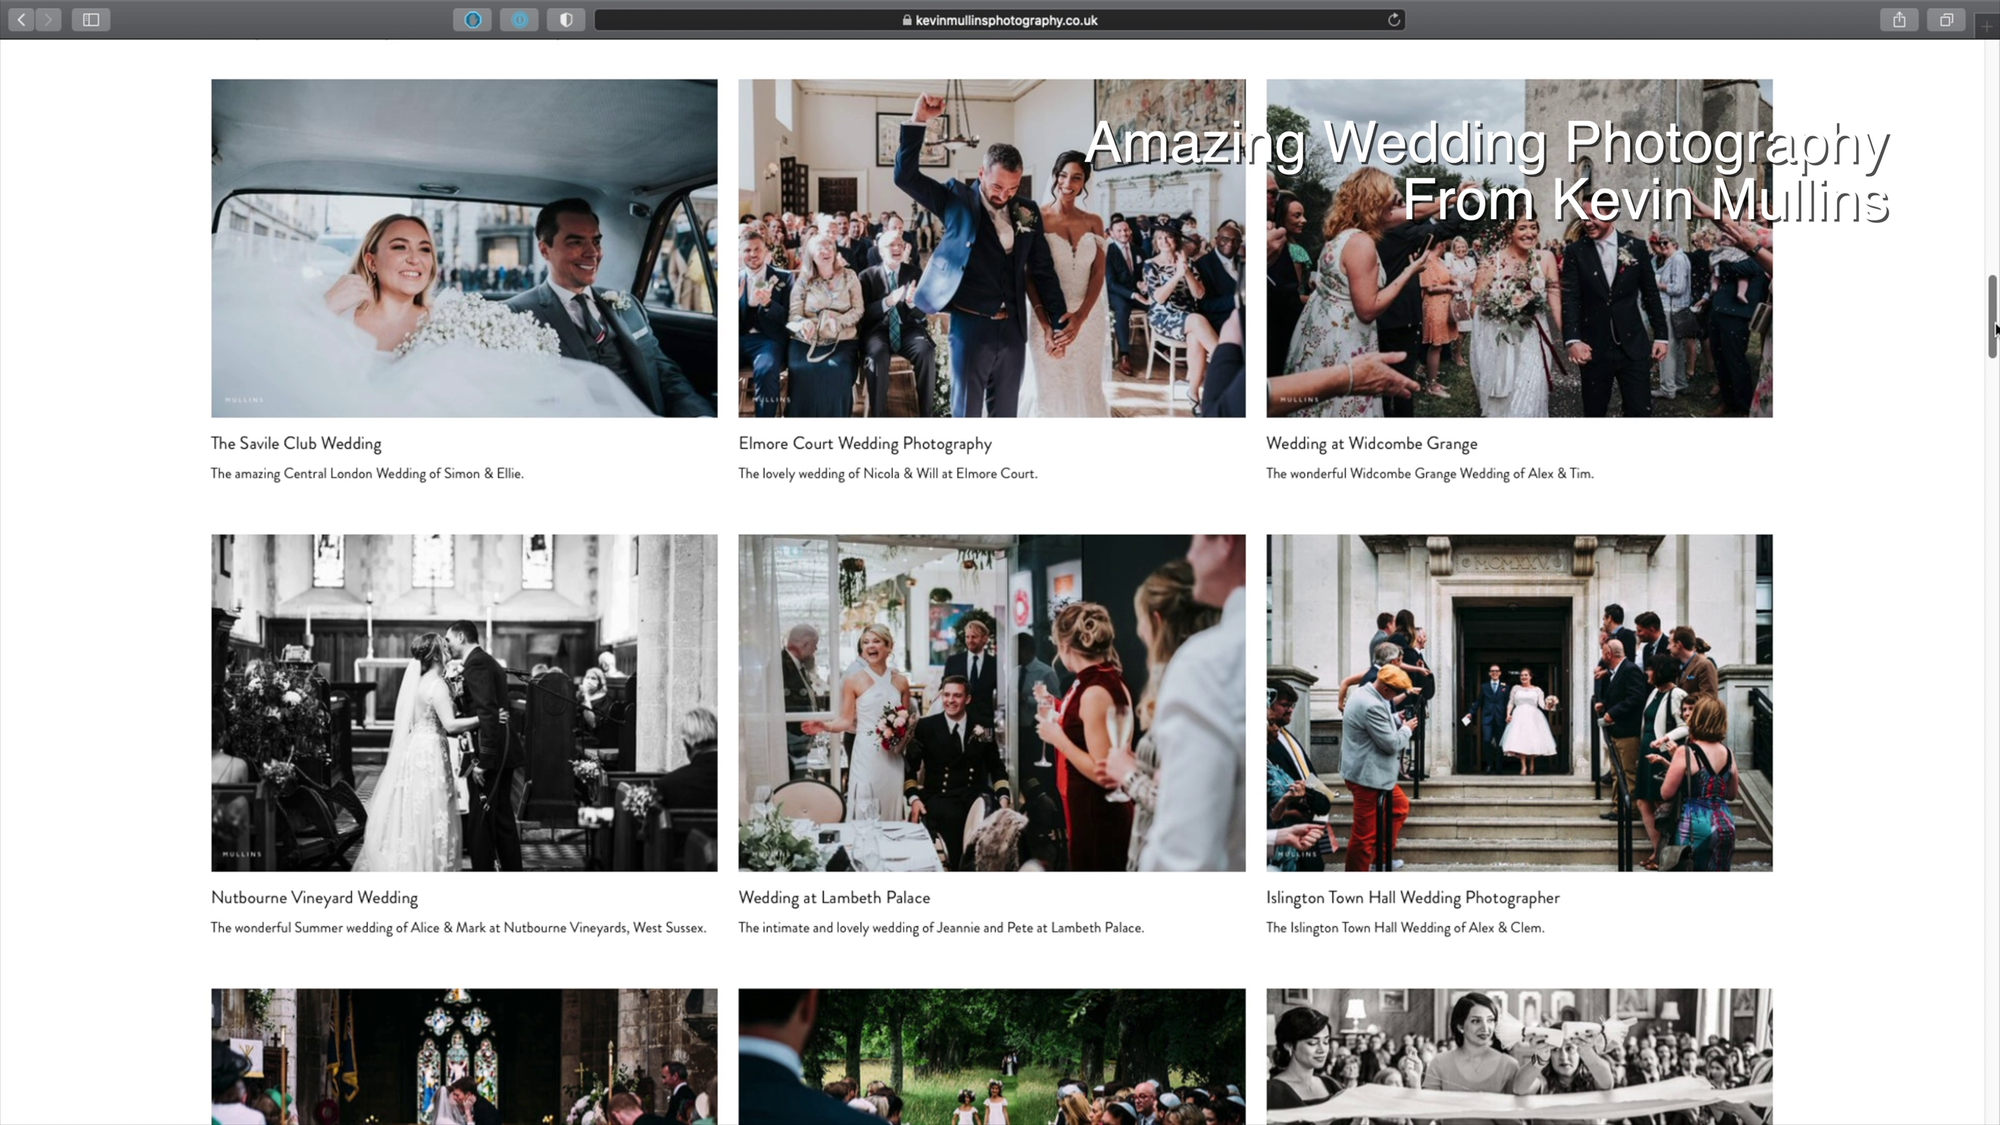
Task: Open the Islington Town Hall photo
Action: pos(1519,702)
